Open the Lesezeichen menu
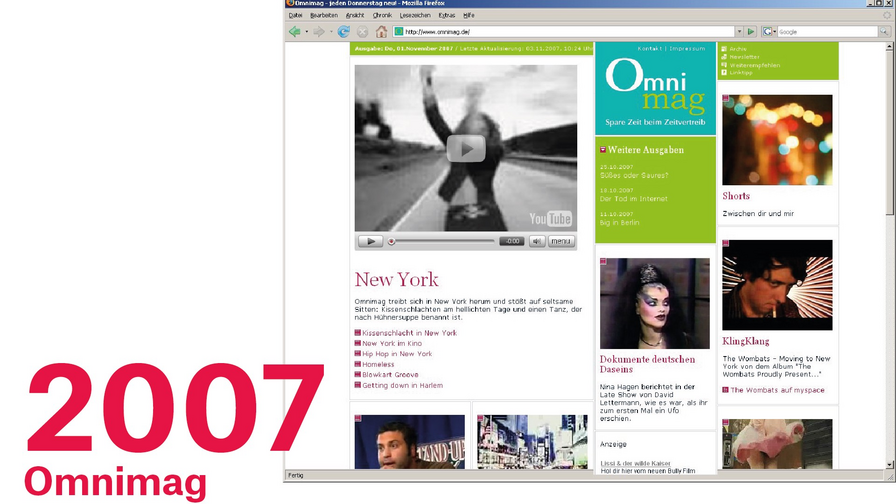Screen dimensions: 896x504 (415, 15)
